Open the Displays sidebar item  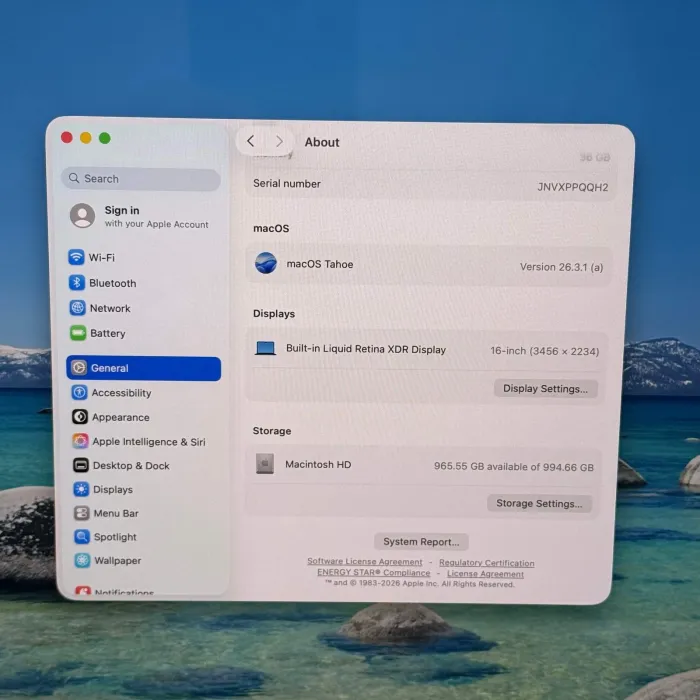pyautogui.click(x=112, y=490)
